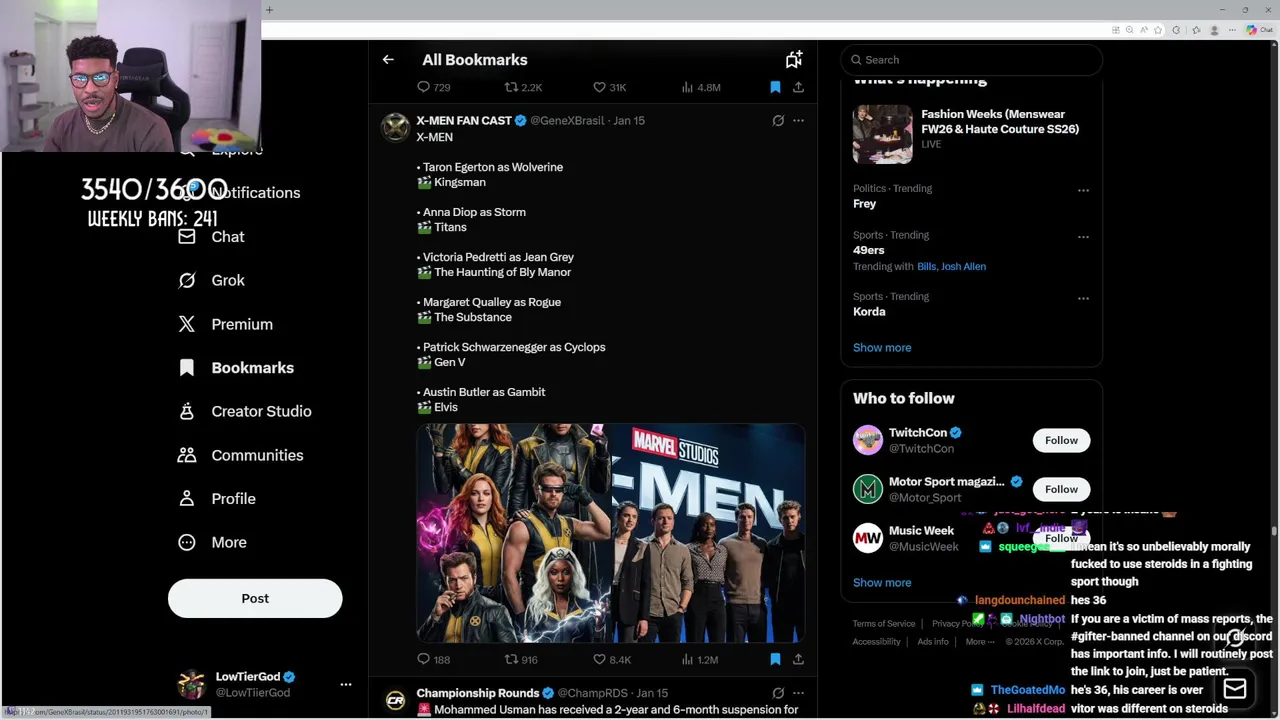1280x720 pixels.
Task: Go back using the back arrow
Action: [x=388, y=60]
